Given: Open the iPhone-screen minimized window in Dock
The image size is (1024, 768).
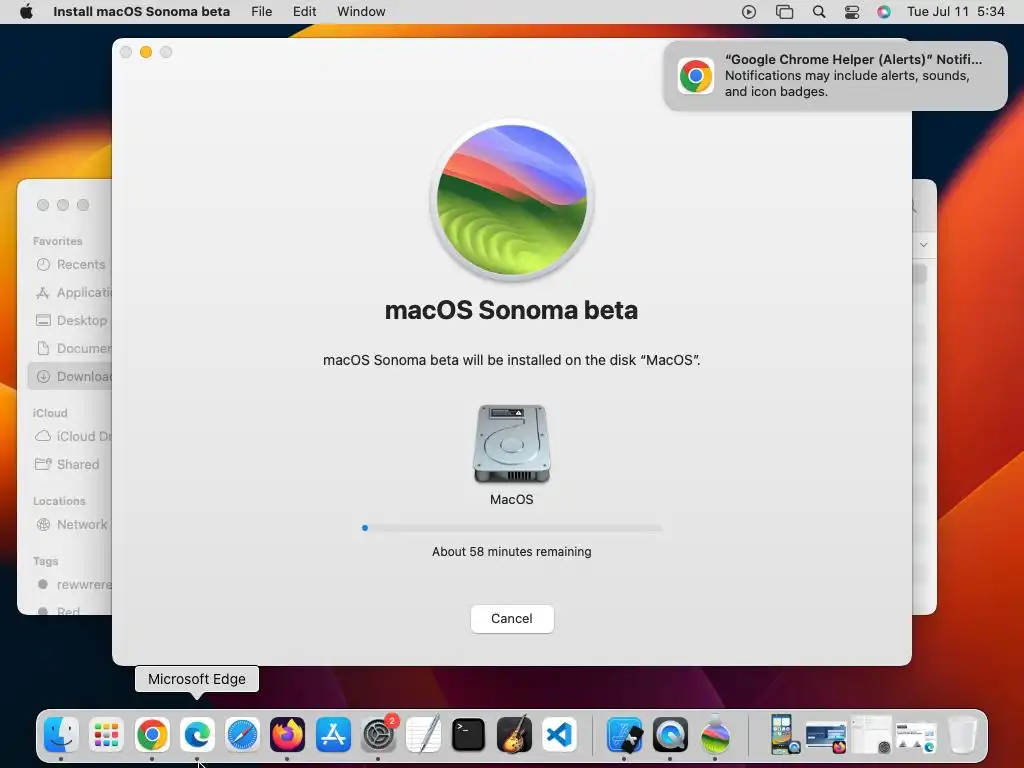Looking at the screenshot, I should pos(782,734).
